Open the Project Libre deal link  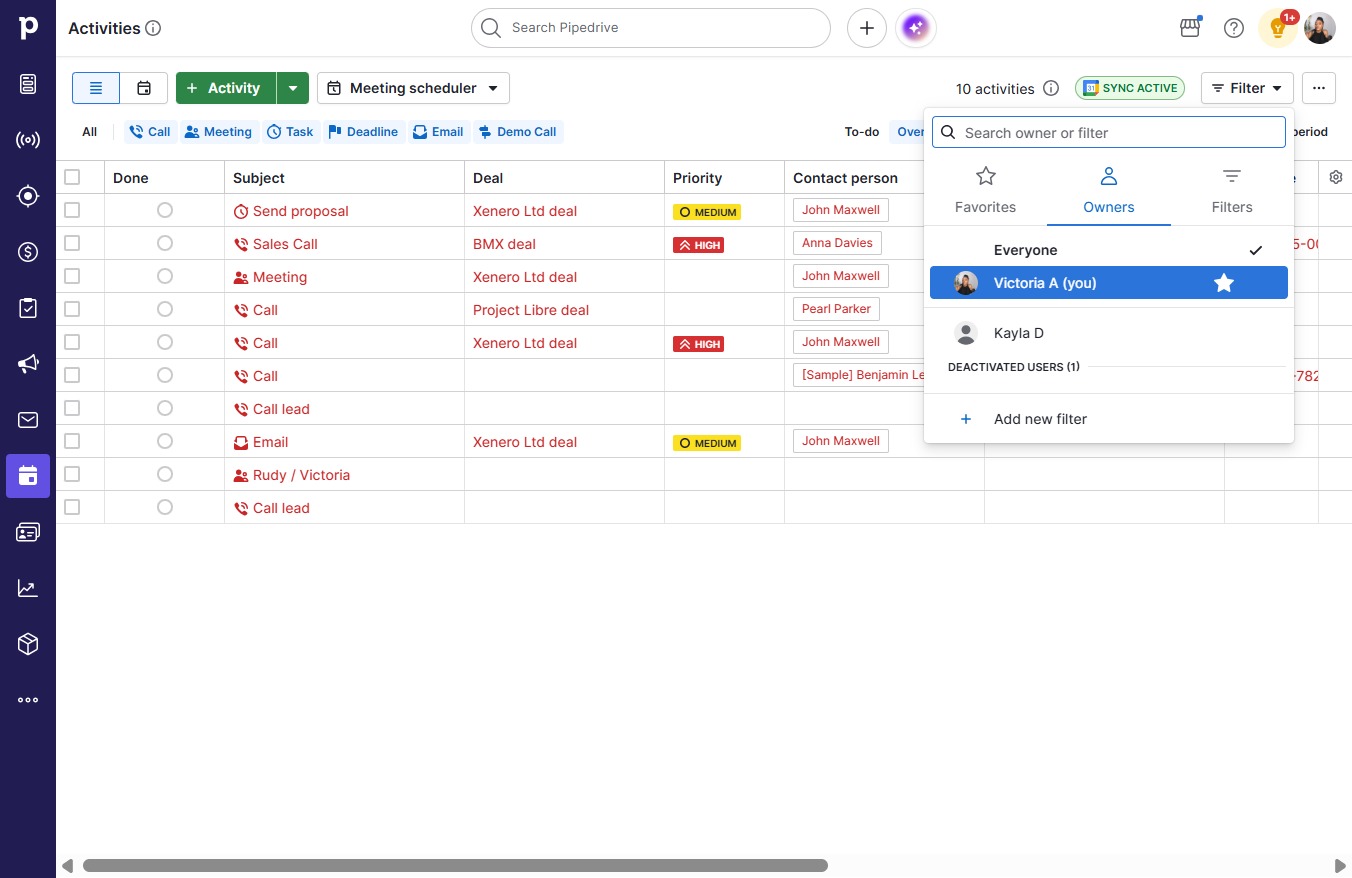coord(531,310)
